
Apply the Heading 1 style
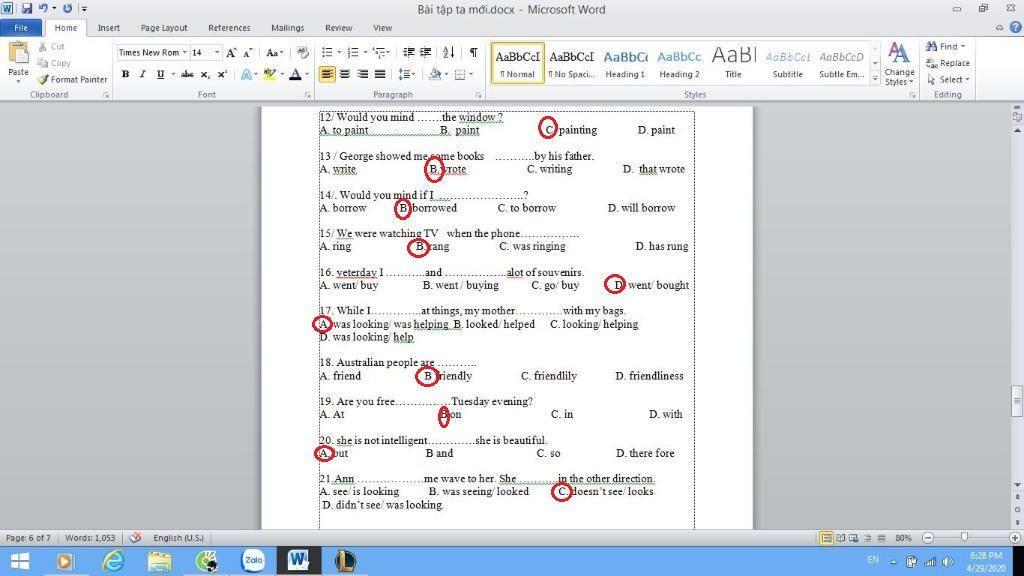[625, 63]
